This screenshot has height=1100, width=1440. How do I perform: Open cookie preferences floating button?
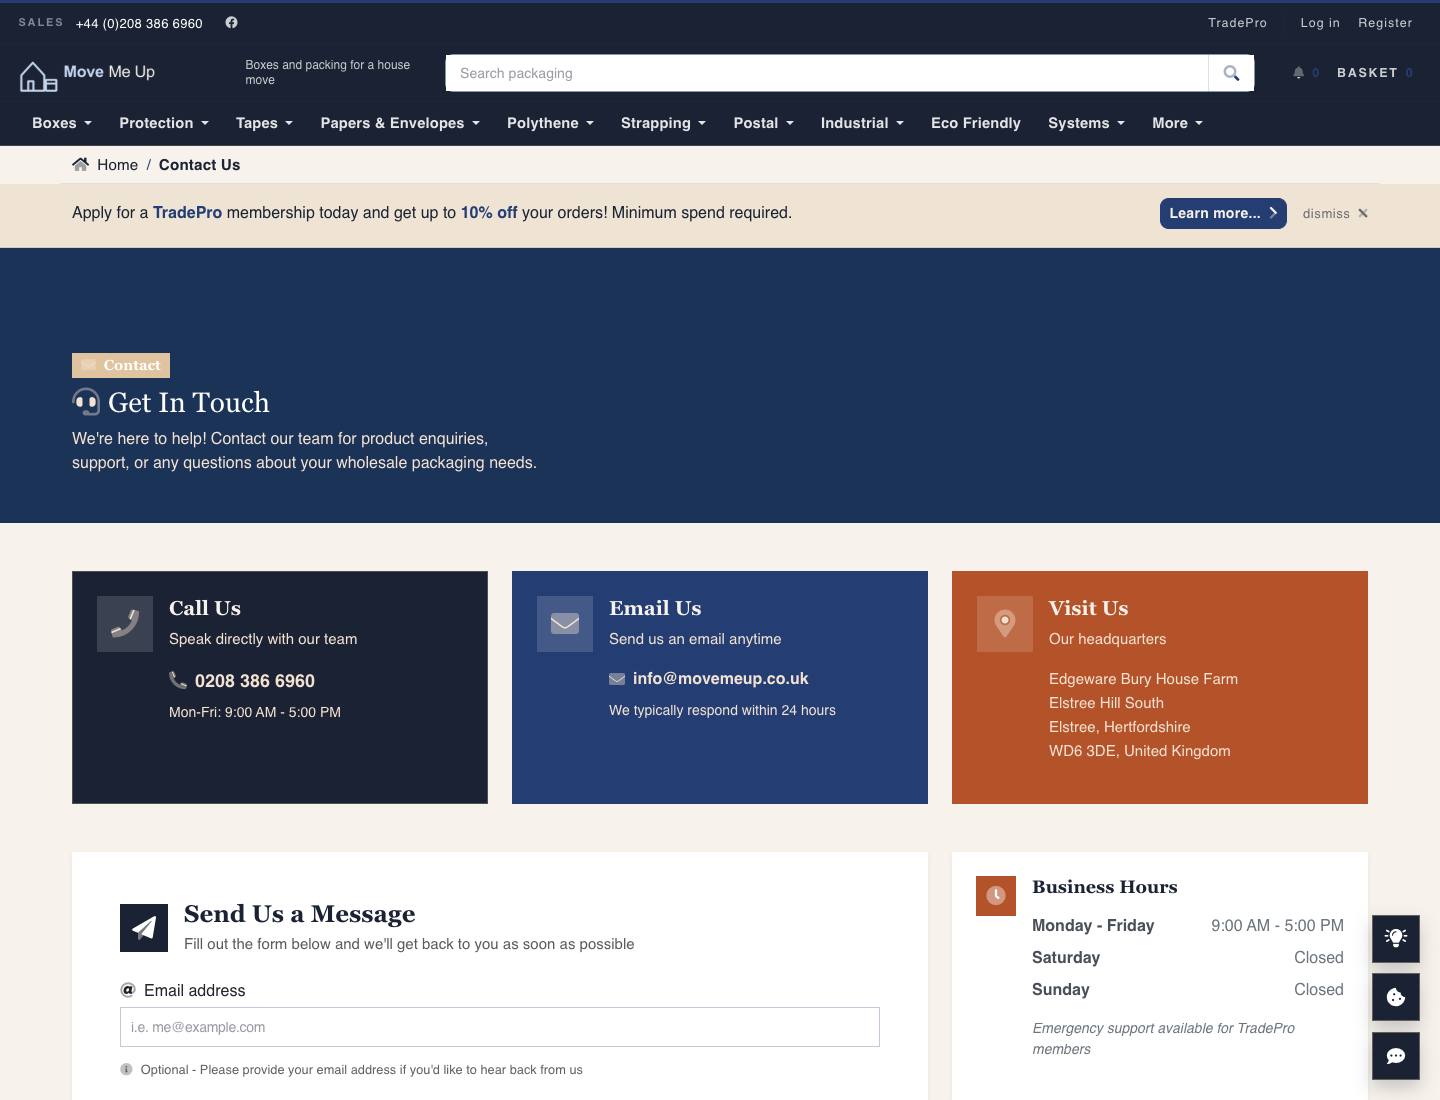(x=1396, y=997)
